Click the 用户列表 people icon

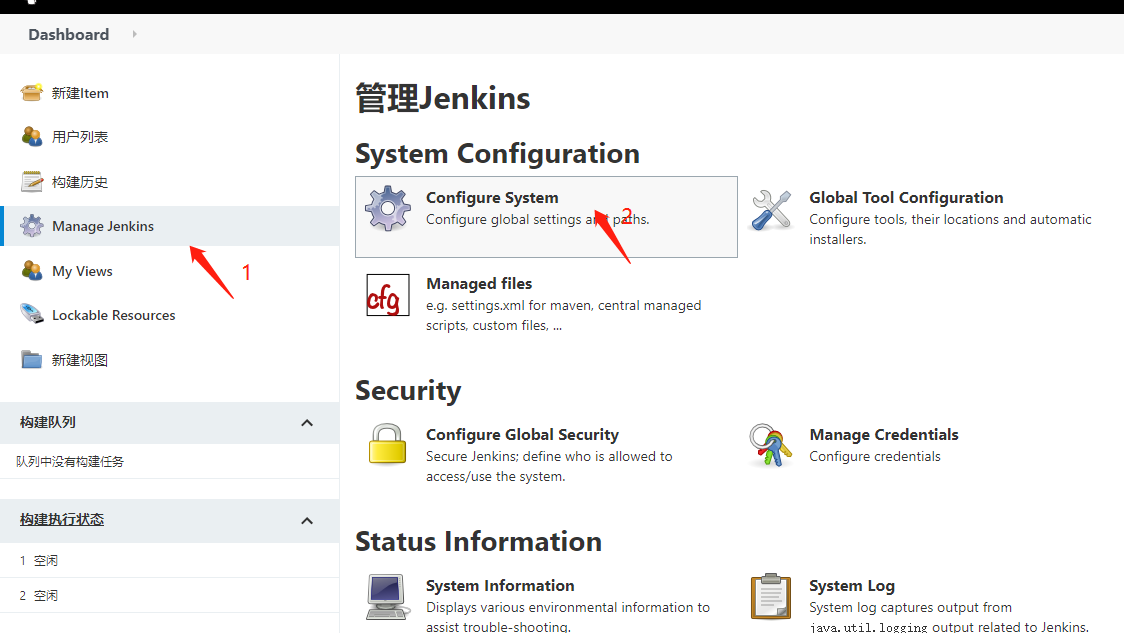tap(32, 137)
